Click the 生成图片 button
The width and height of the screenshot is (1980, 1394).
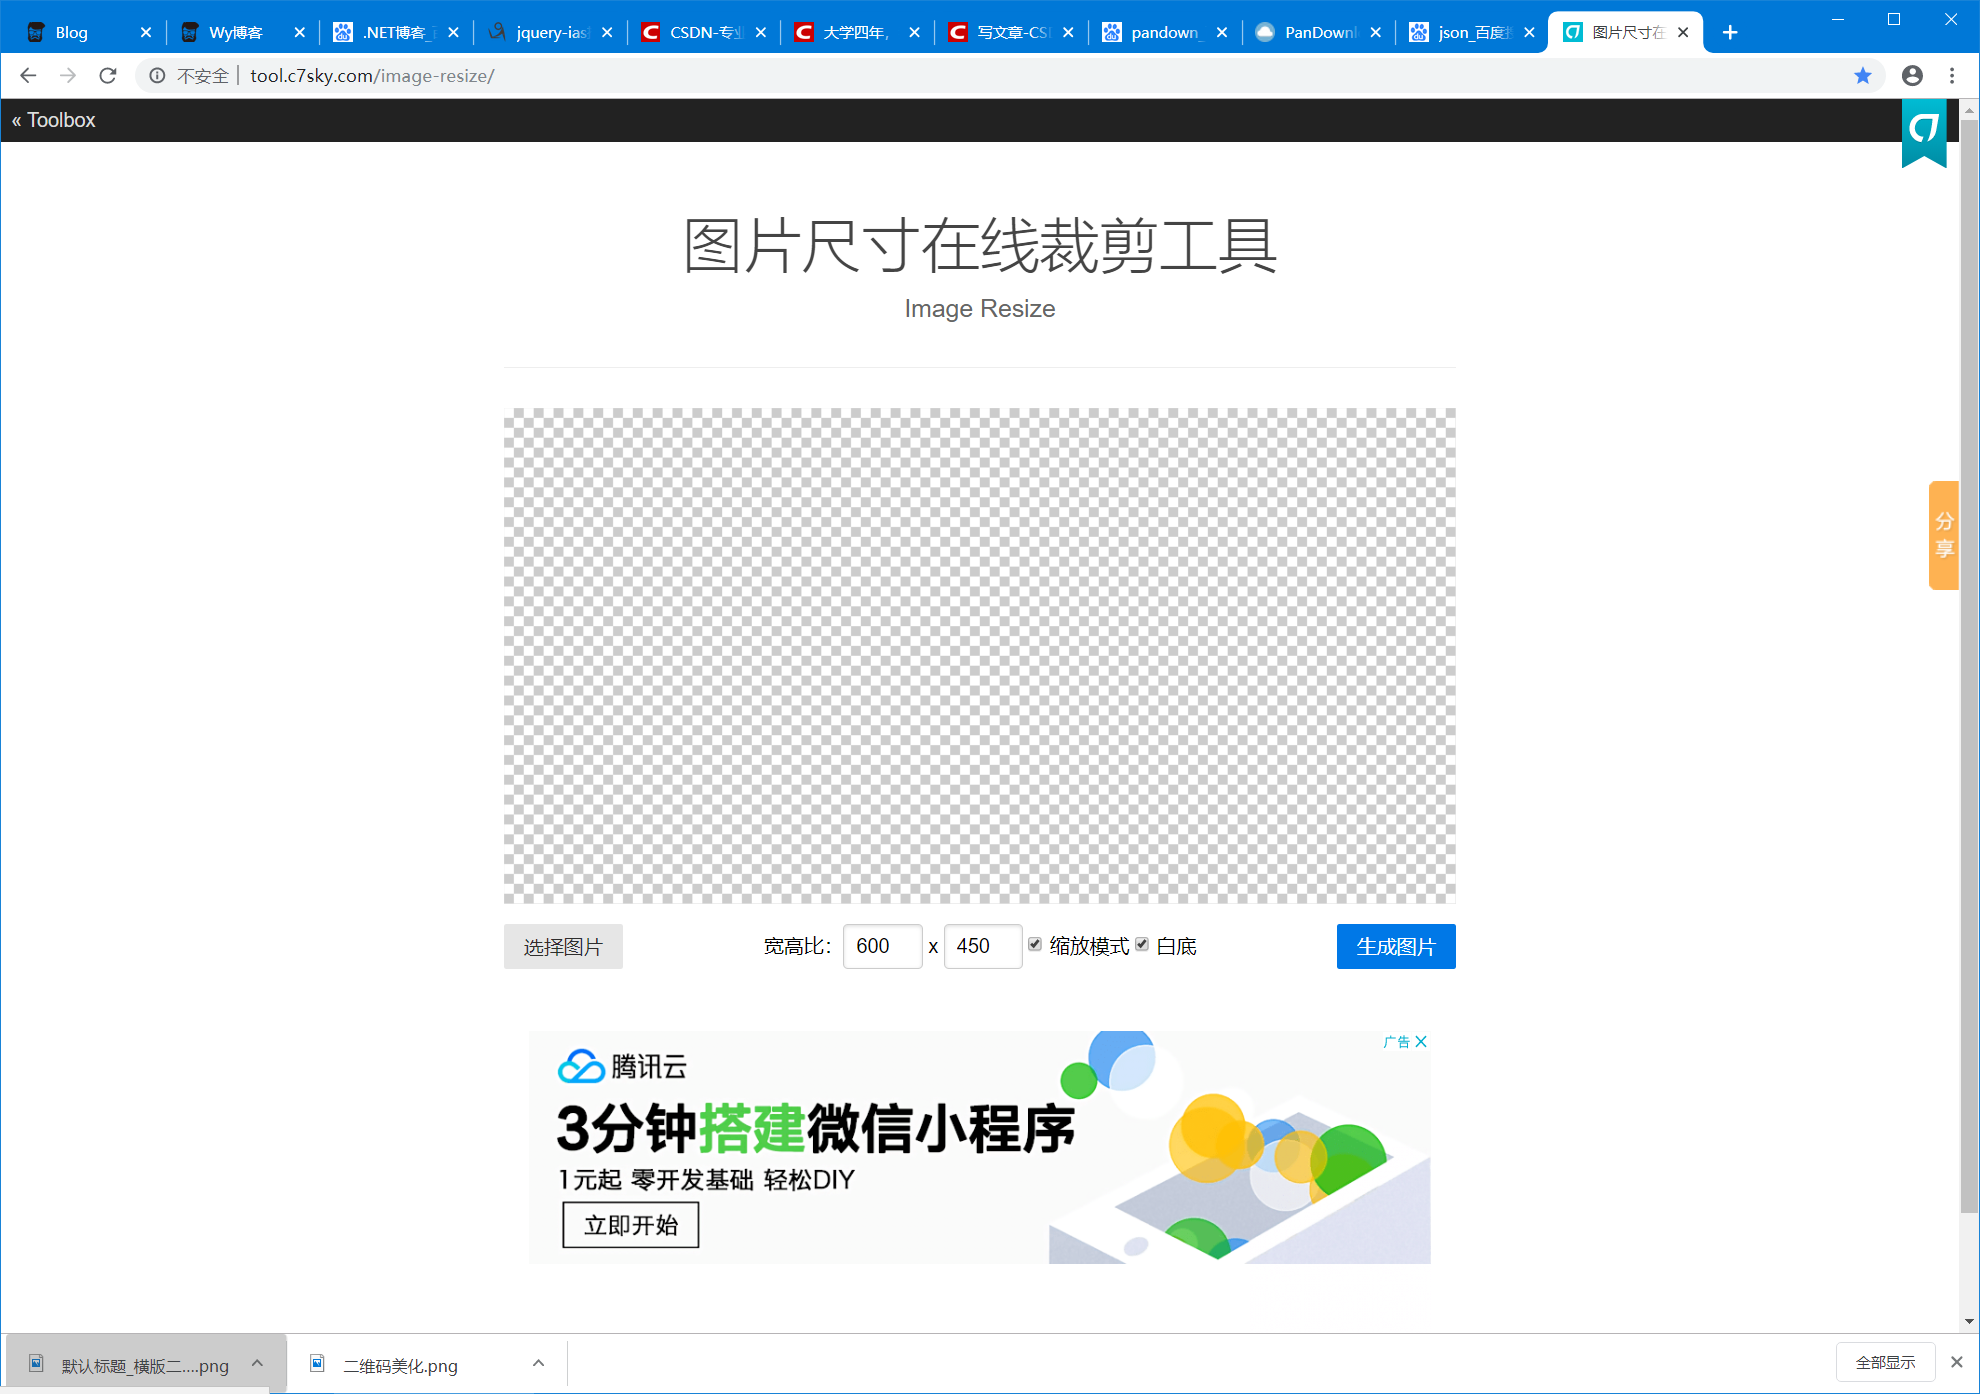[x=1396, y=946]
